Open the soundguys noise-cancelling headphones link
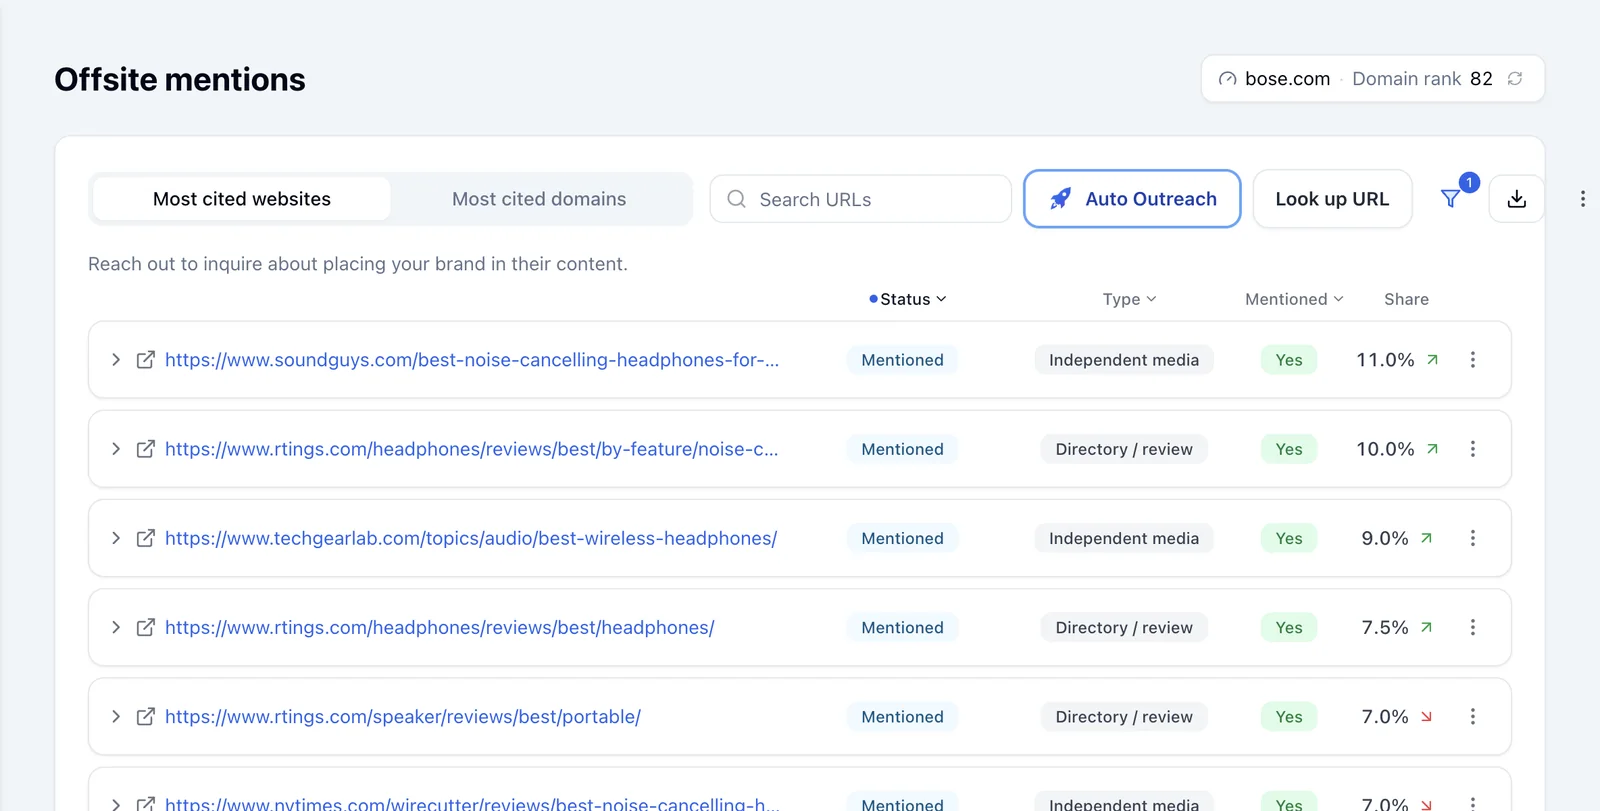This screenshot has height=811, width=1600. click(472, 360)
